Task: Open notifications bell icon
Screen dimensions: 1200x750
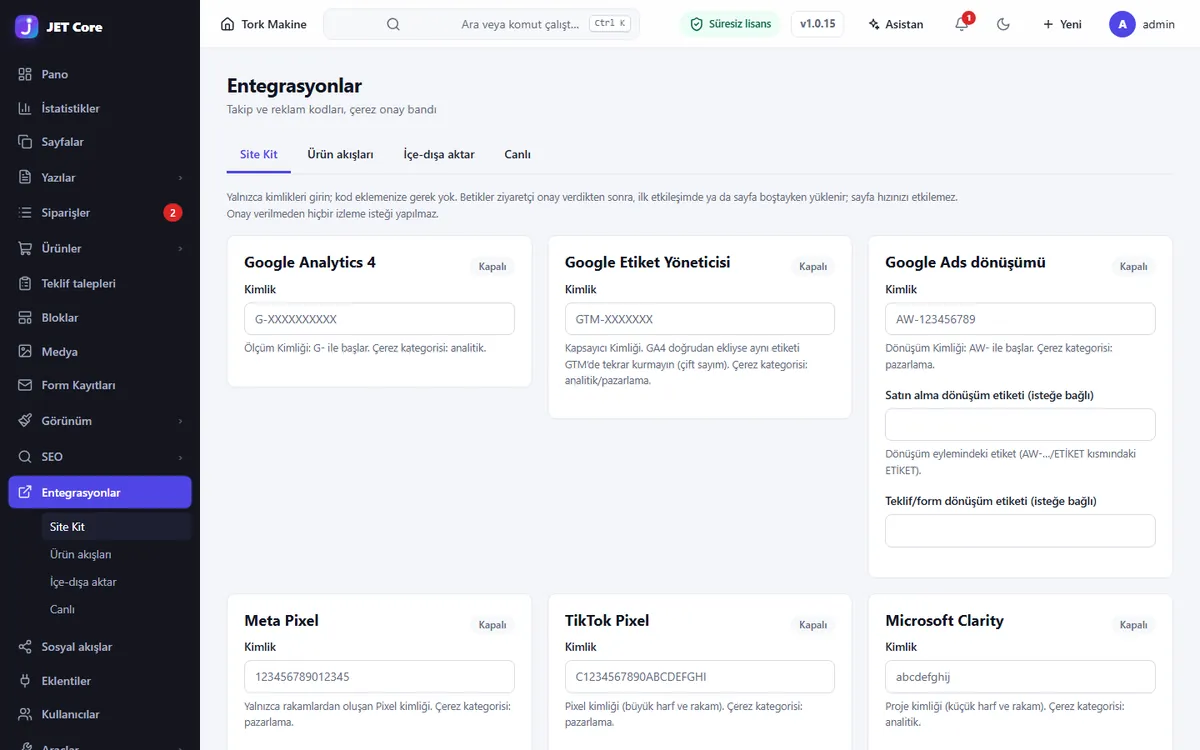Action: (x=962, y=24)
